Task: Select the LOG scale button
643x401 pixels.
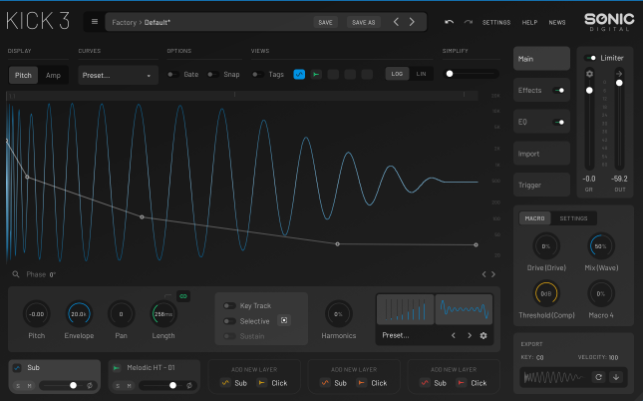Action: 397,74
